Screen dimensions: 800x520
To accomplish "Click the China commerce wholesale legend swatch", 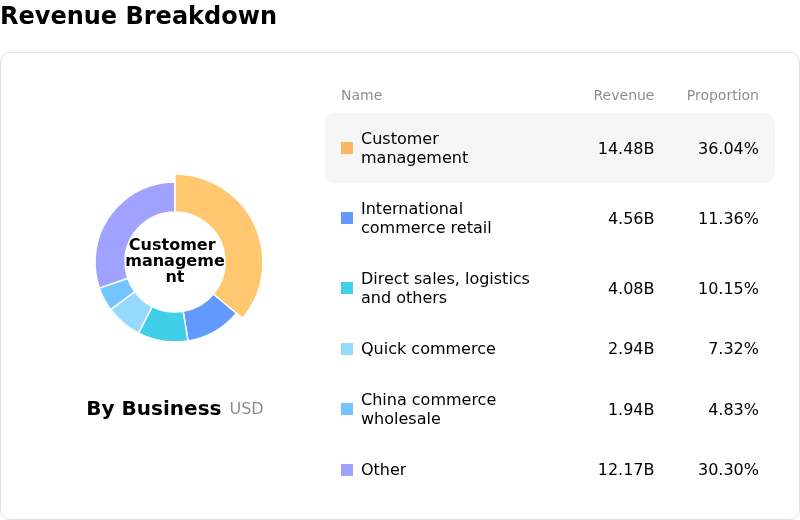I will [347, 409].
